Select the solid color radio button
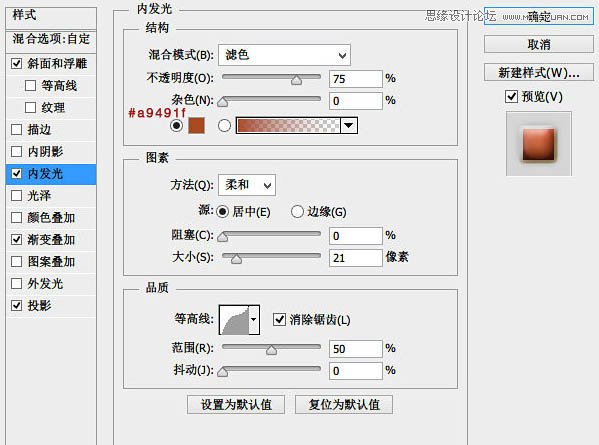This screenshot has height=445, width=599. [176, 125]
